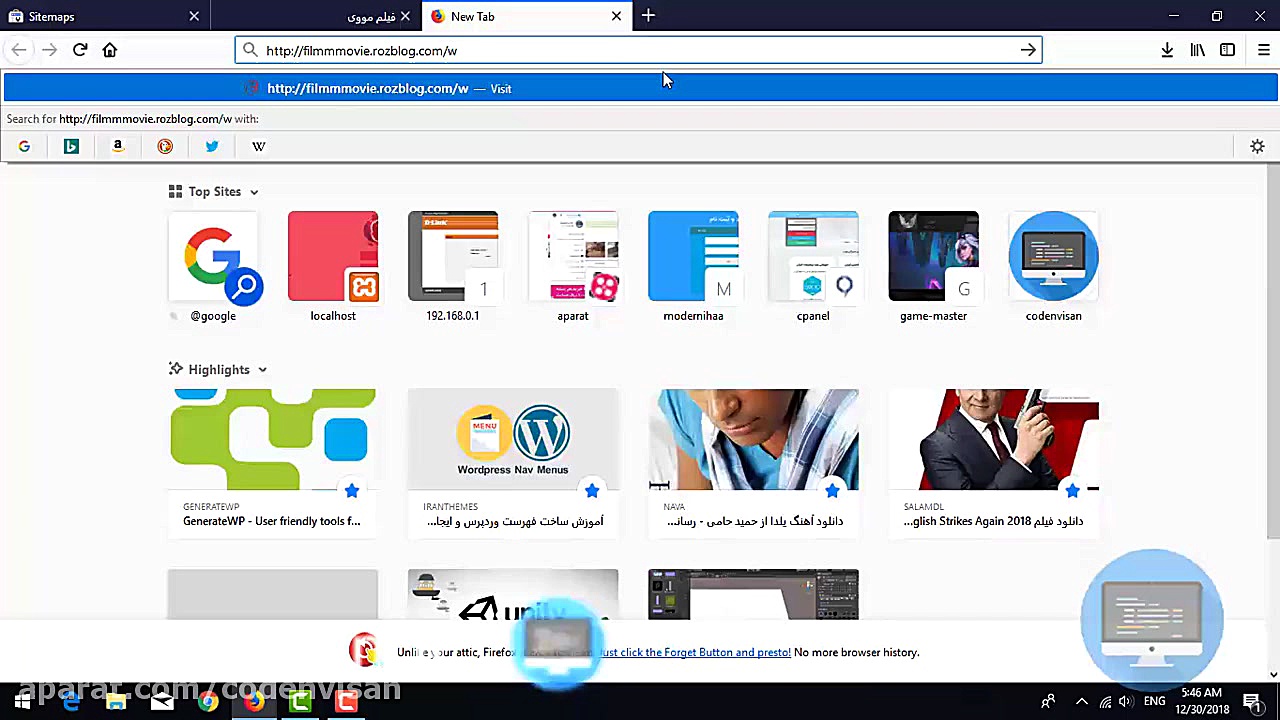
Task: Open the modernihaa top site tile
Action: coord(693,266)
